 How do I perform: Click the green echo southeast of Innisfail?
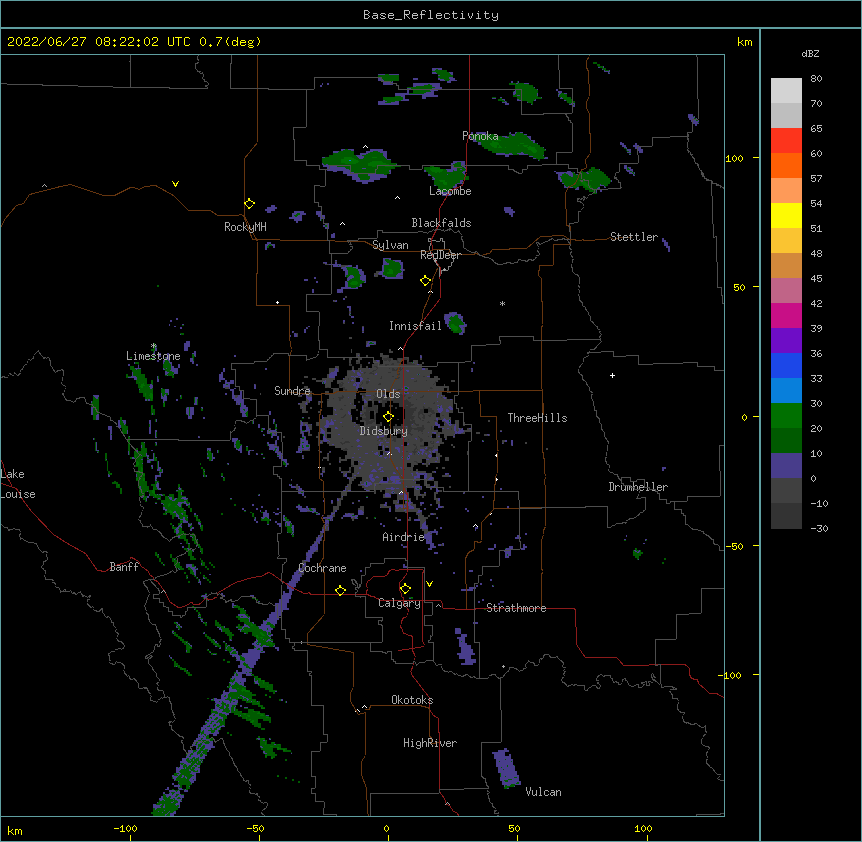click(455, 323)
